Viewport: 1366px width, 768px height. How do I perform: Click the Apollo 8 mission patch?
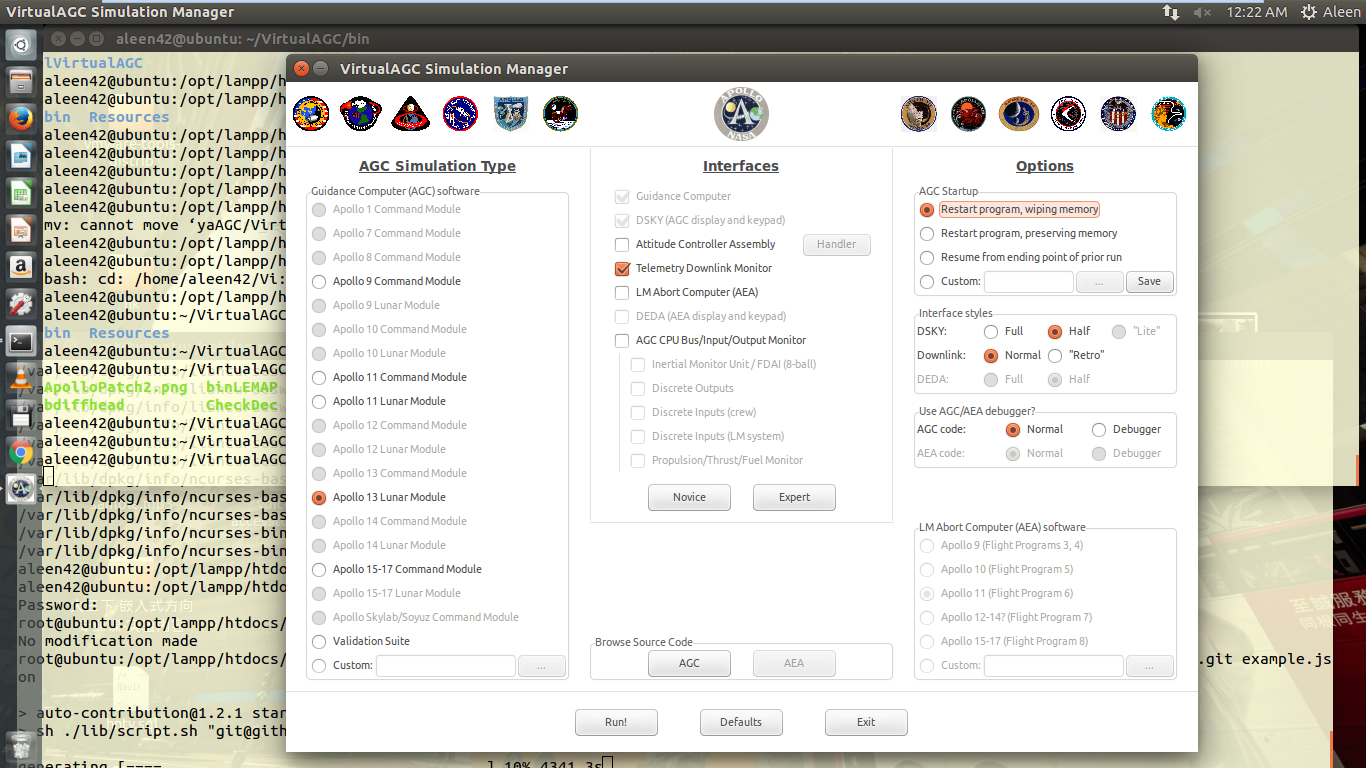[411, 114]
